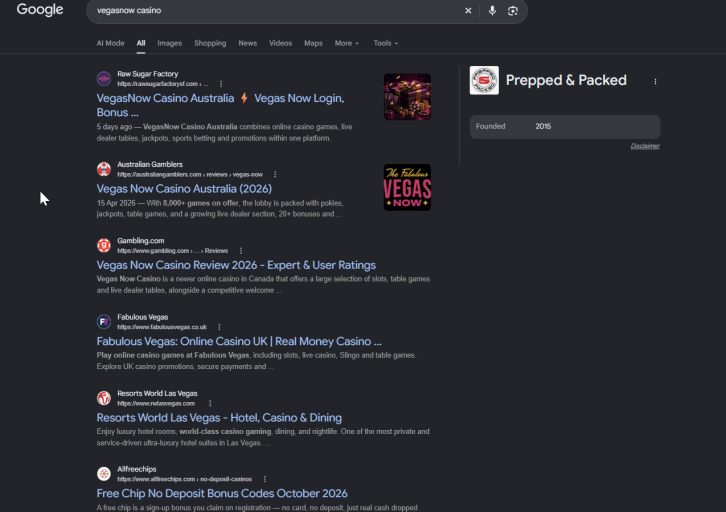726x512 pixels.
Task: Open Resorts World Las Vegas Hotel link
Action: (x=219, y=418)
